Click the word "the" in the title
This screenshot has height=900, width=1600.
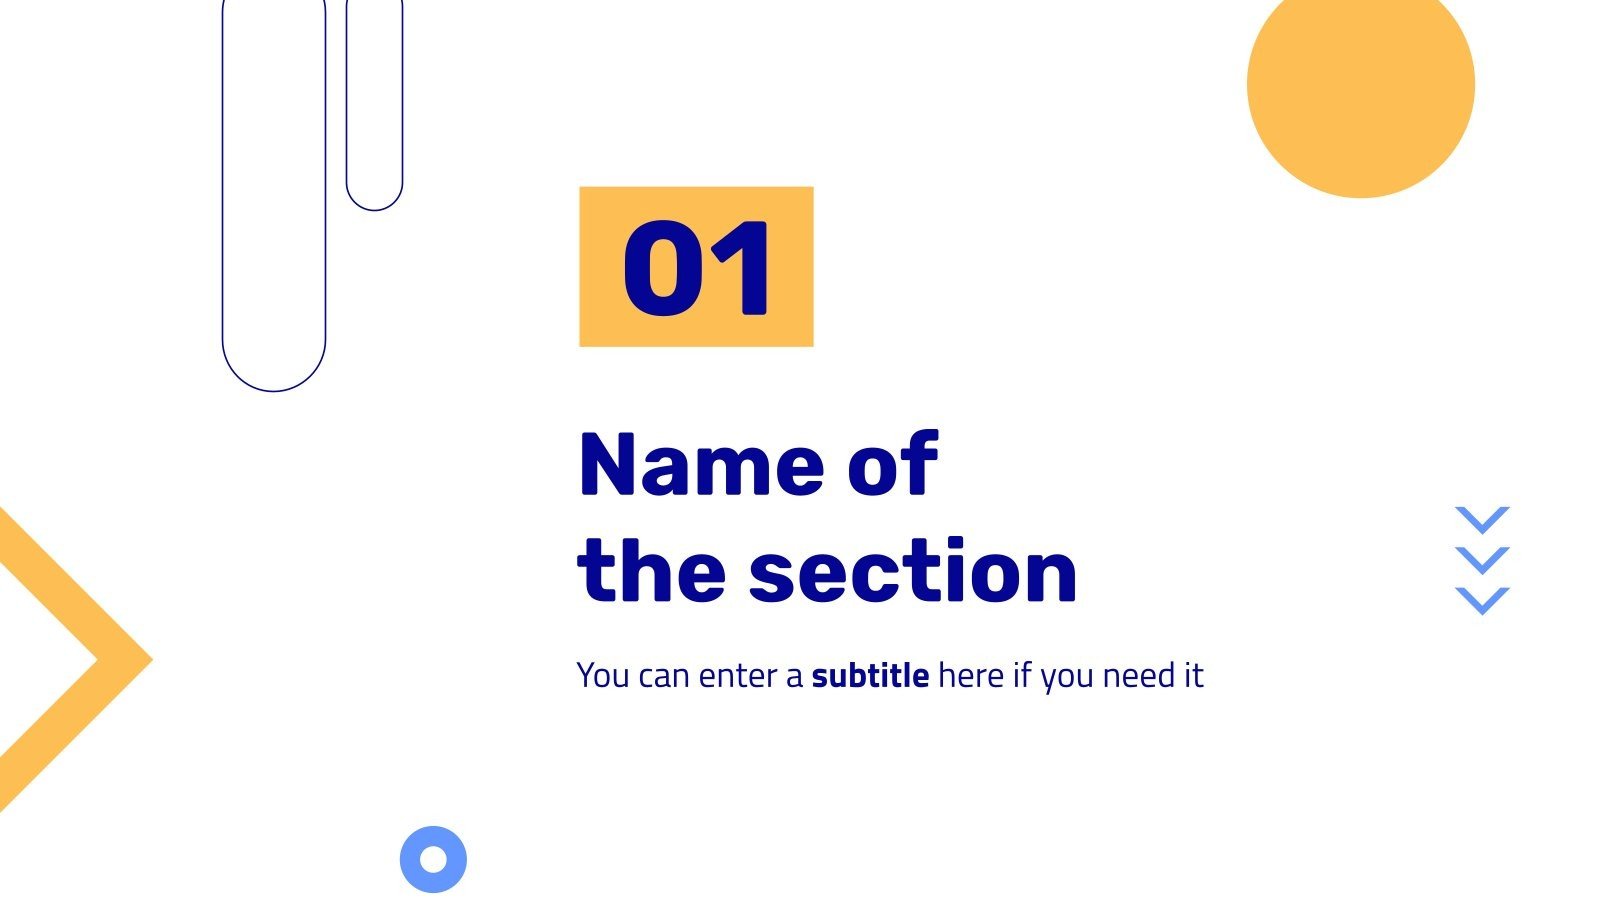coord(651,572)
